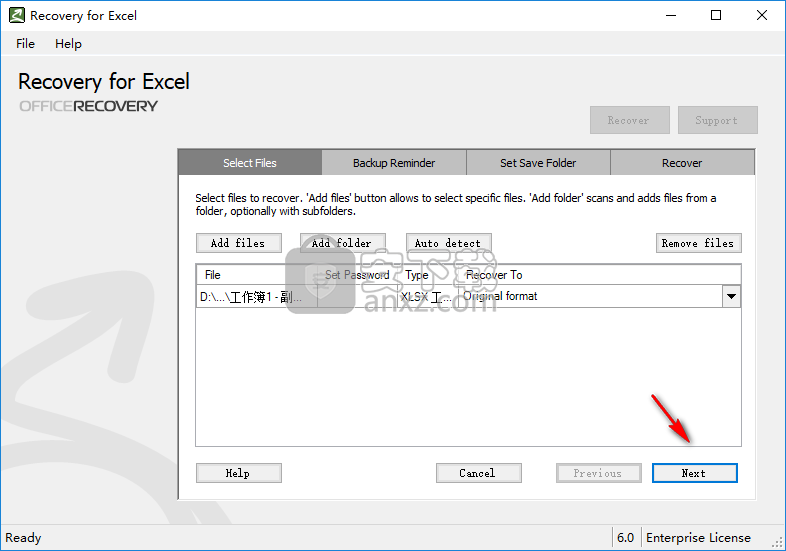Screen dimensions: 786x551
Task: Switch to the Backup Reminder tab
Action: [x=394, y=162]
